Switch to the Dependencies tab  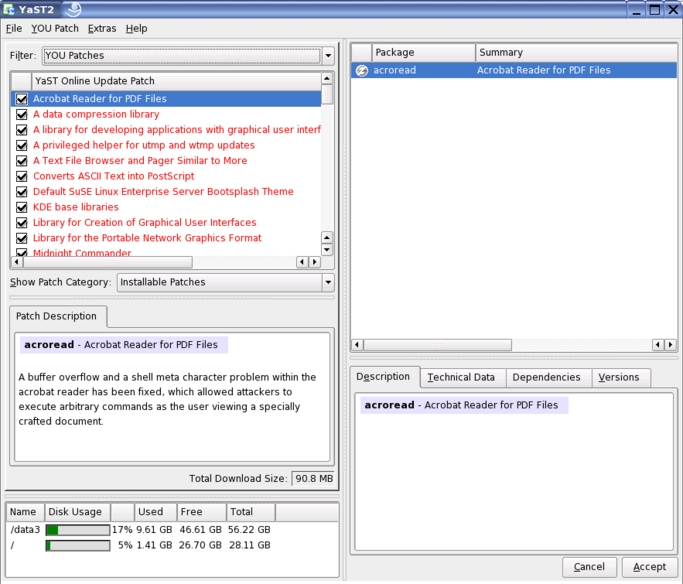[x=546, y=378]
